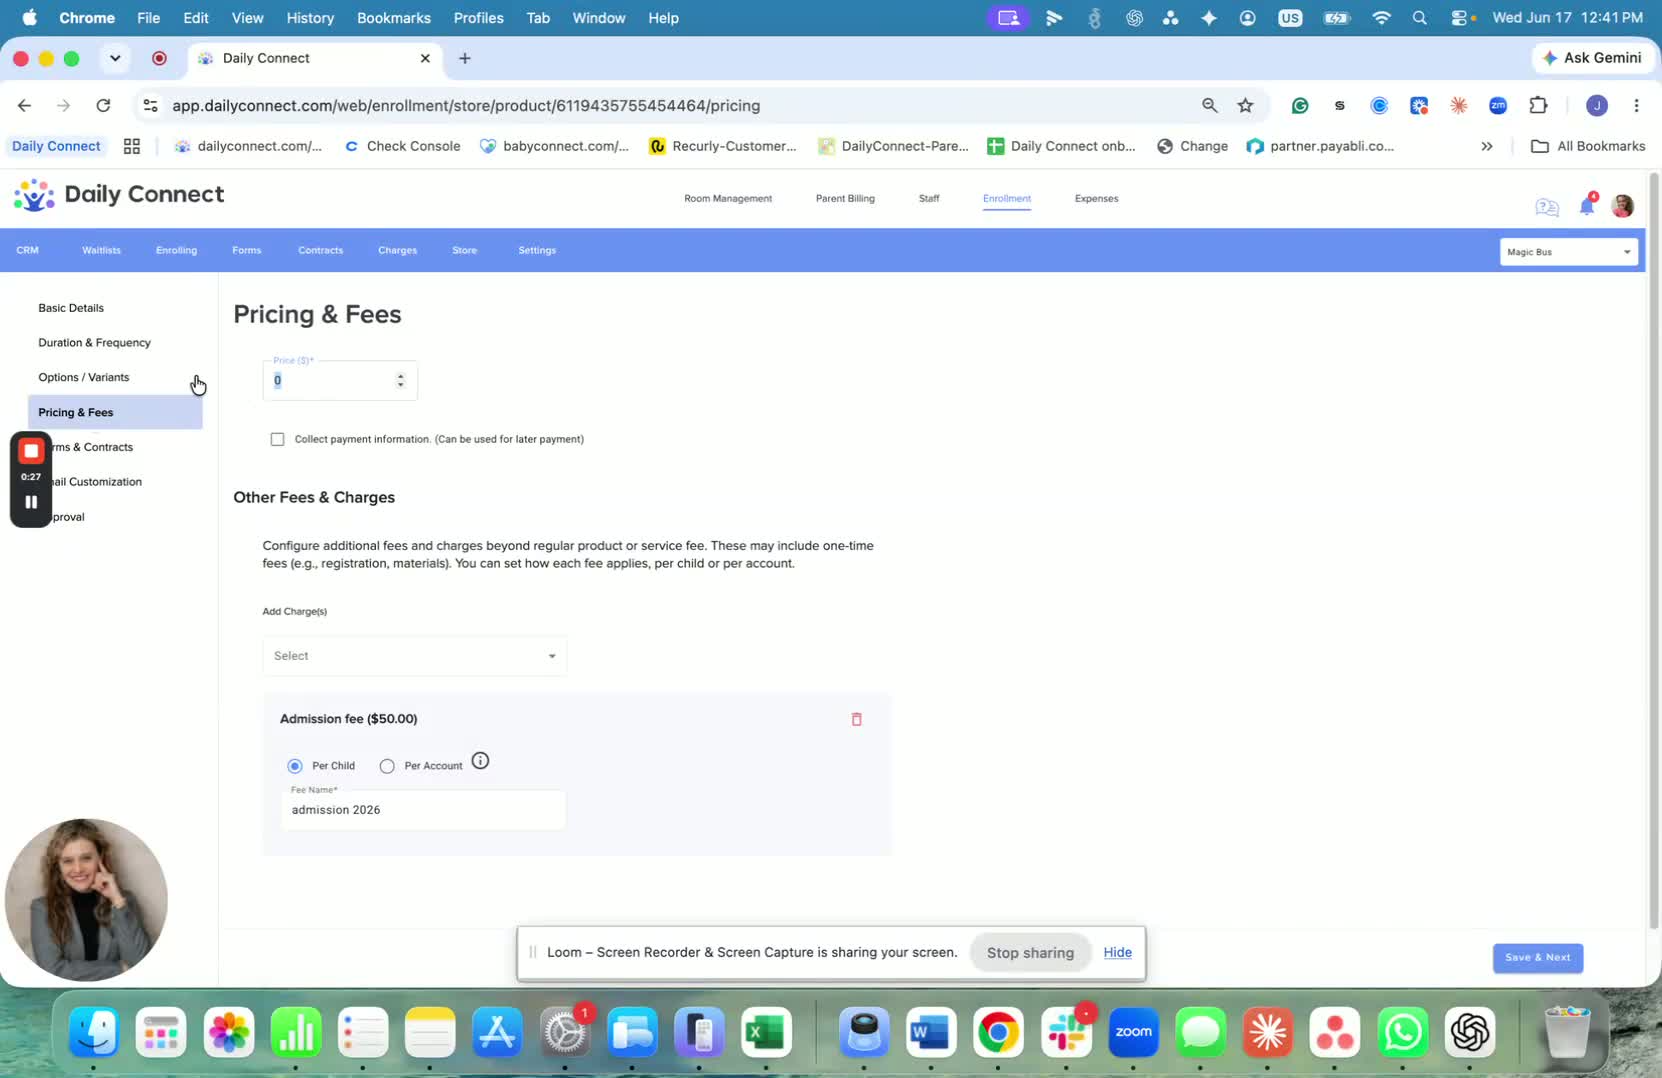Open the Chrome History menu
The image size is (1662, 1078).
point(310,18)
